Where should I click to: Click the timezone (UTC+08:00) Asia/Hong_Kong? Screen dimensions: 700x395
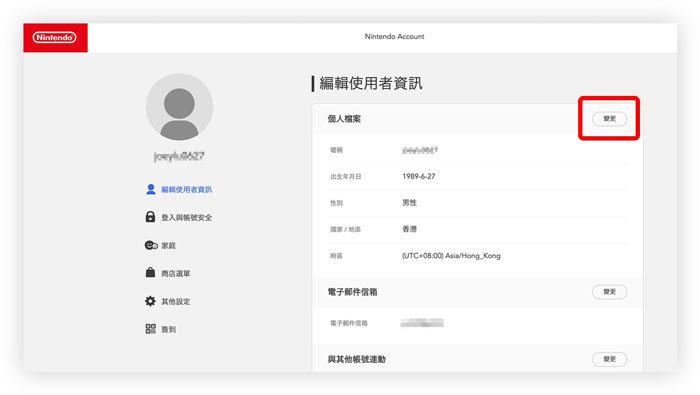click(x=451, y=256)
